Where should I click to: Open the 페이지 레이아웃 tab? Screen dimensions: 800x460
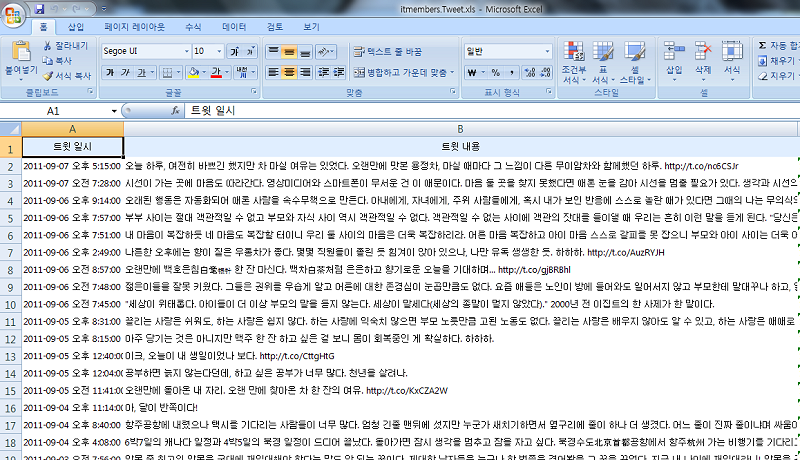(134, 27)
